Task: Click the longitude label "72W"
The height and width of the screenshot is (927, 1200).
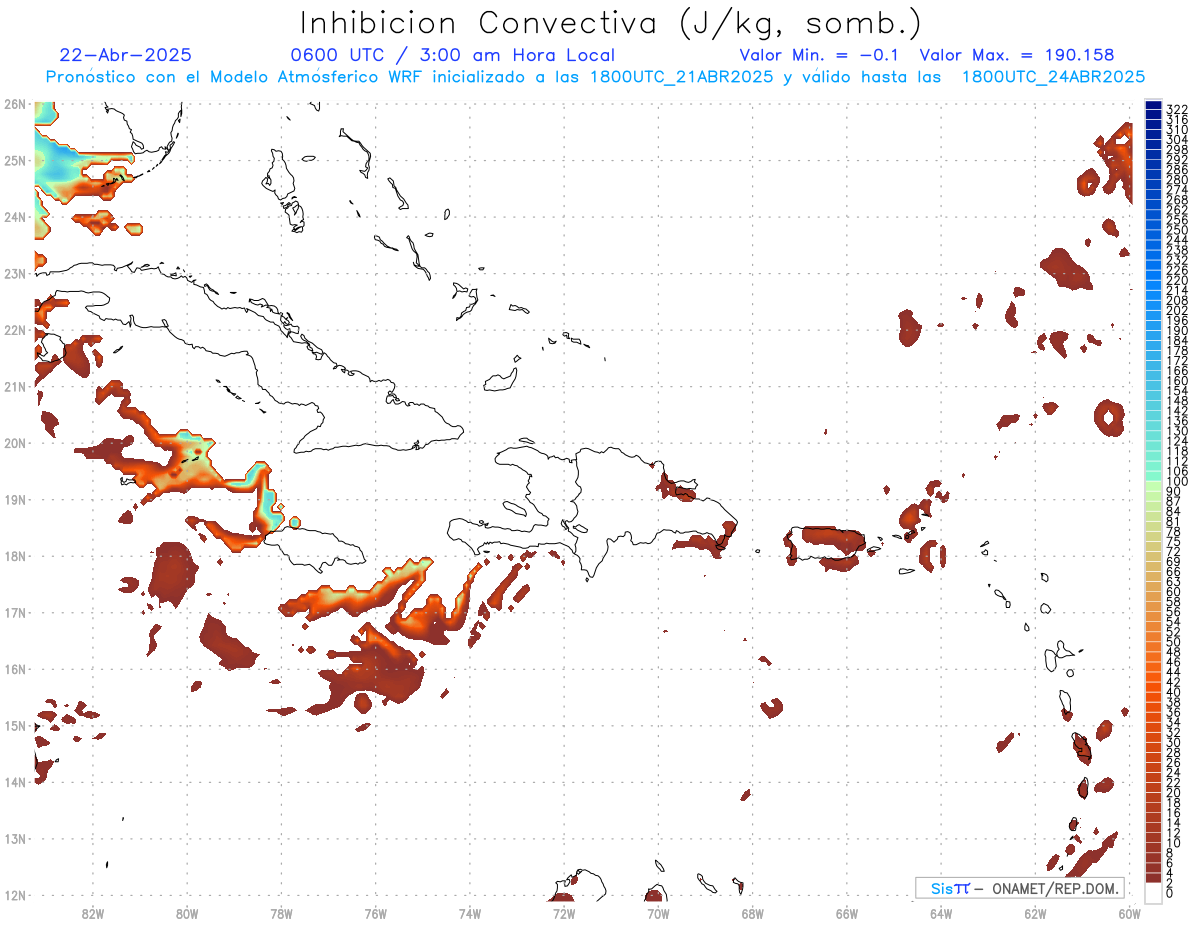Action: [564, 913]
